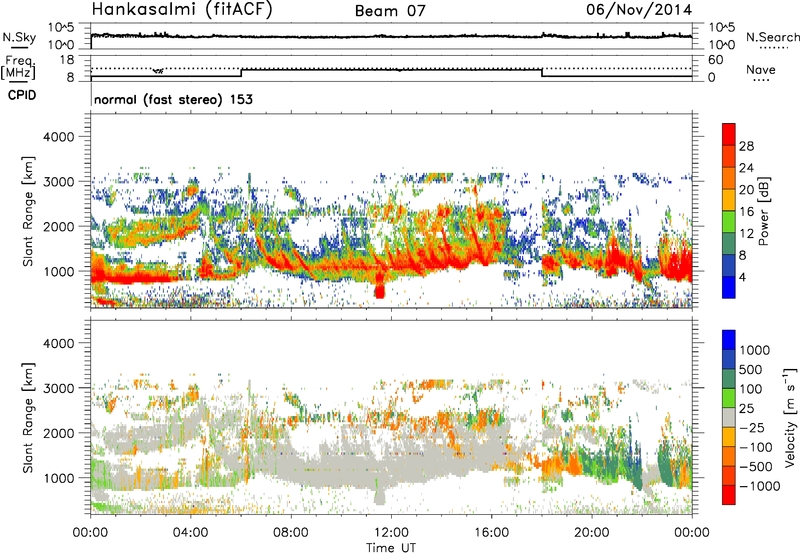Click the Power [dB] colorbar label
This screenshot has width=800, height=554.
click(x=763, y=211)
